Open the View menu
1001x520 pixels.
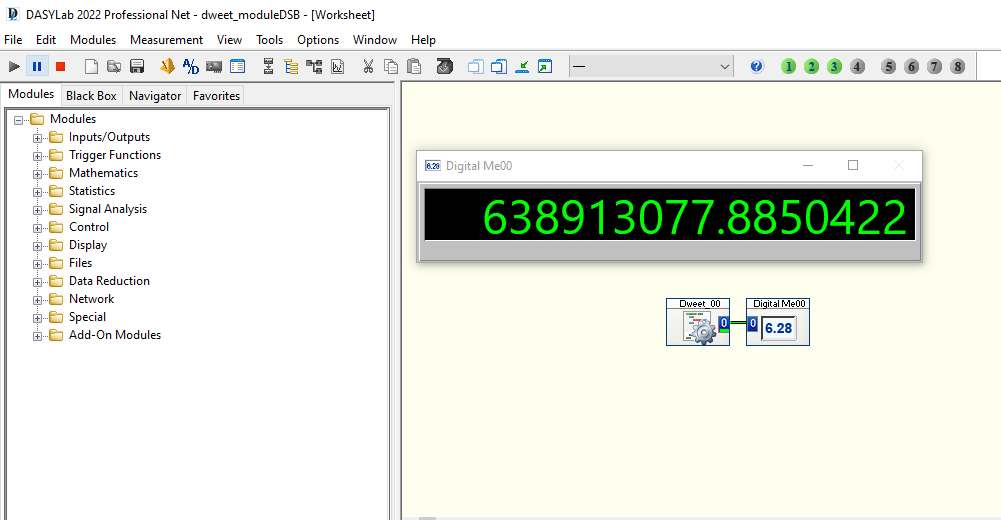229,40
